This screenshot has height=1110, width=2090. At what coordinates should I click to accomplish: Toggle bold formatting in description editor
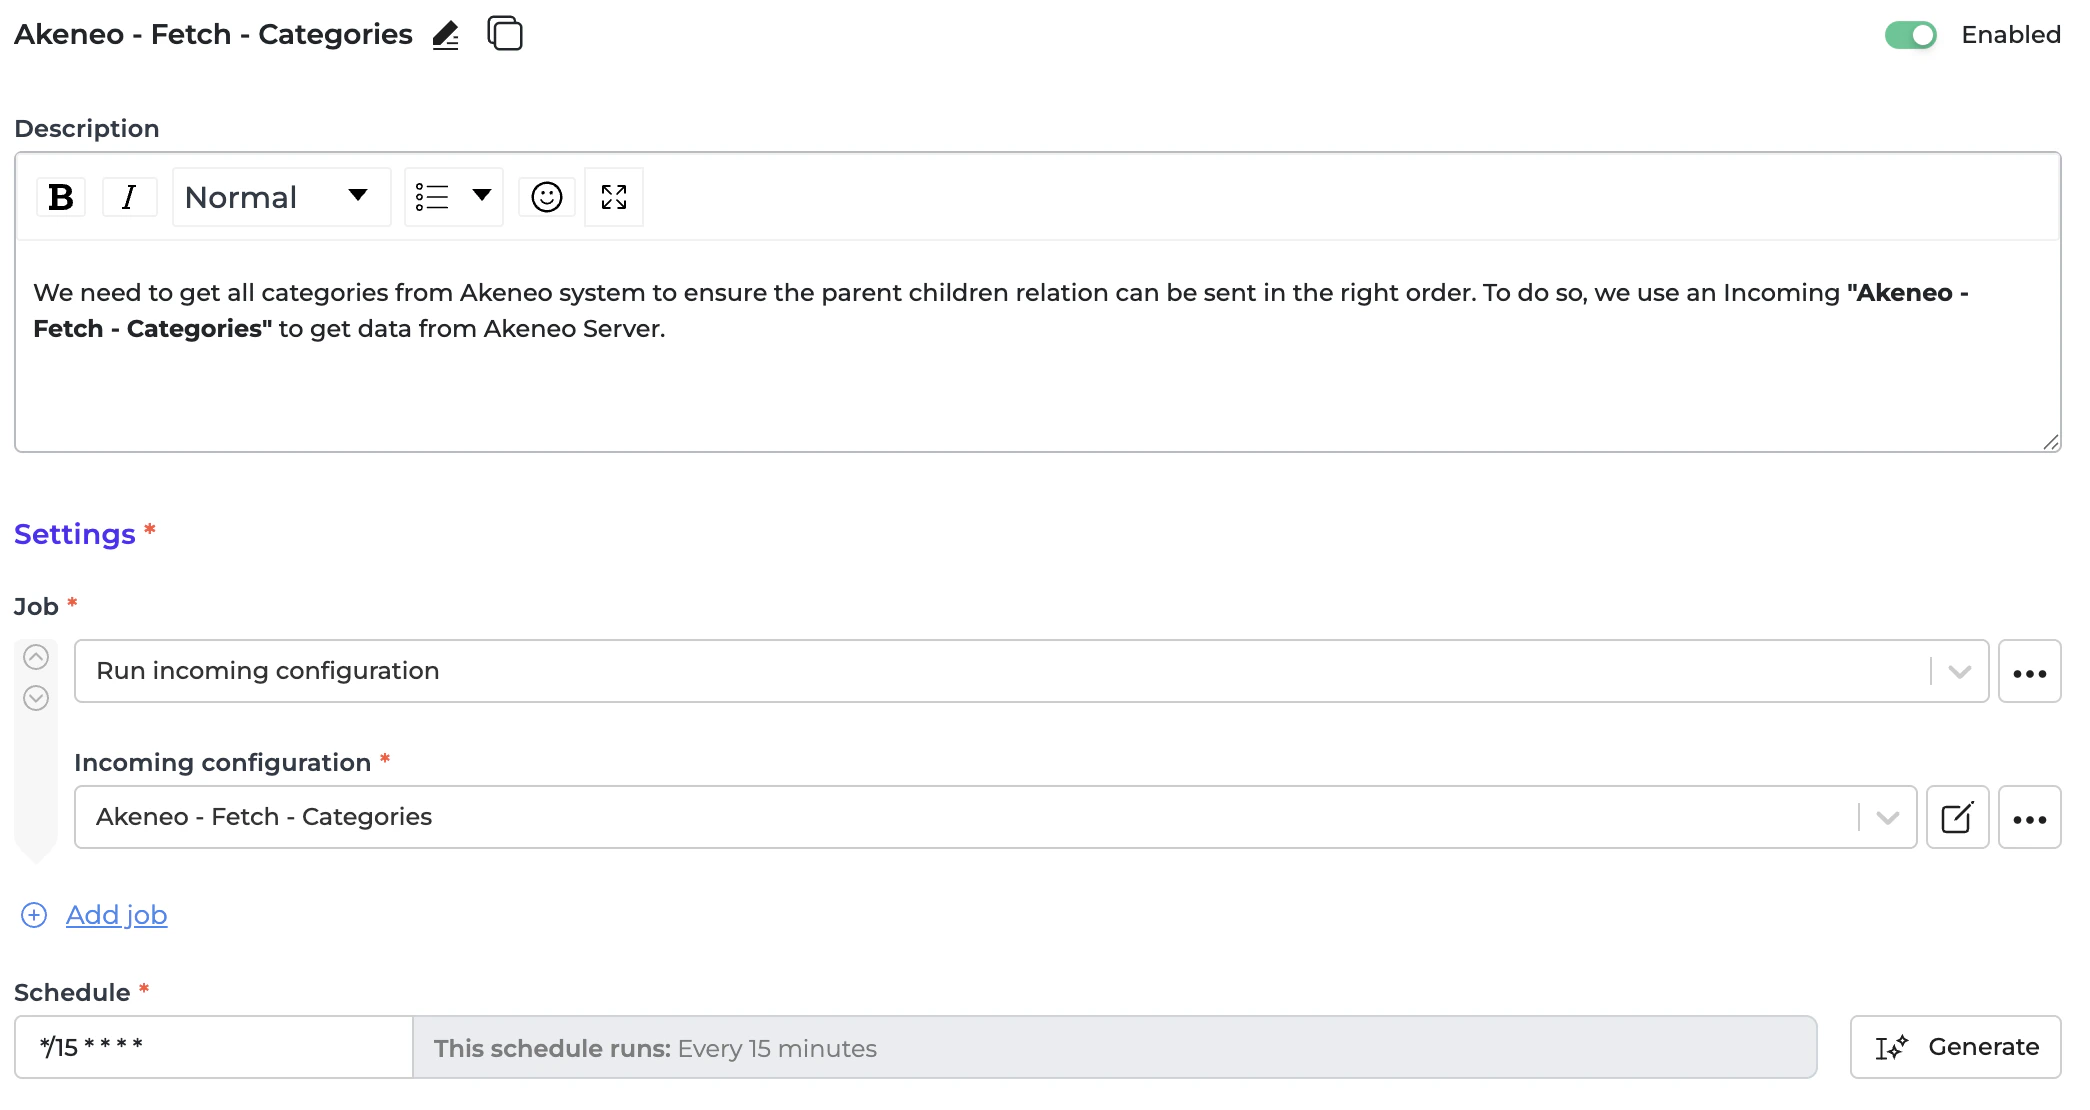pos(61,197)
